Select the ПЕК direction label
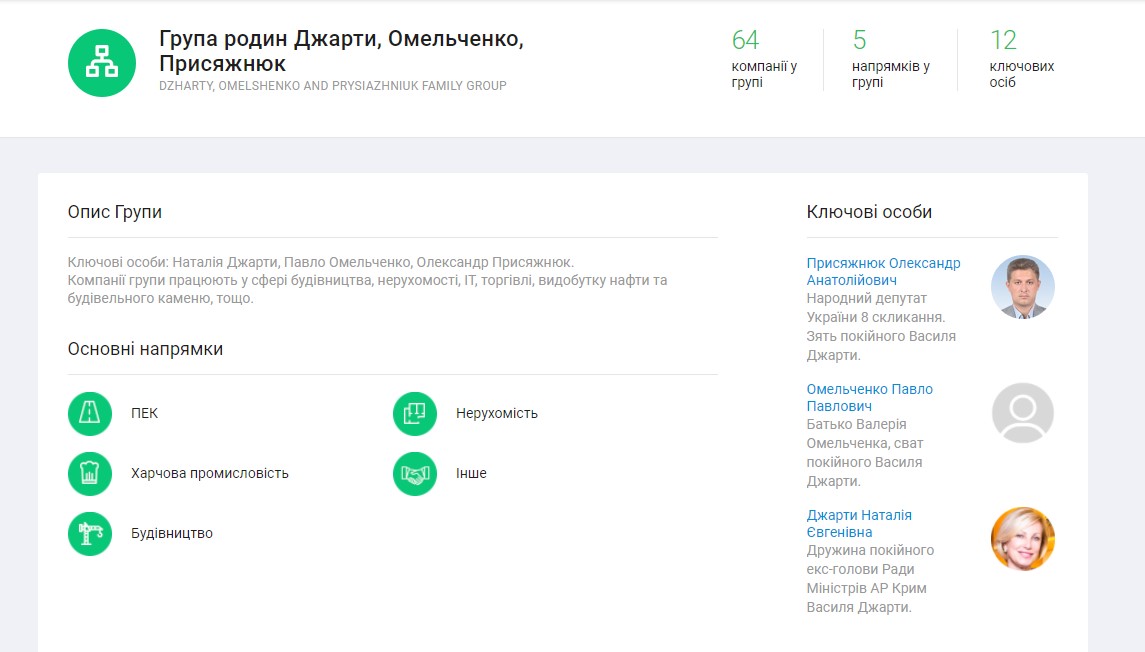Viewport: 1145px width, 652px height. pyautogui.click(x=144, y=414)
